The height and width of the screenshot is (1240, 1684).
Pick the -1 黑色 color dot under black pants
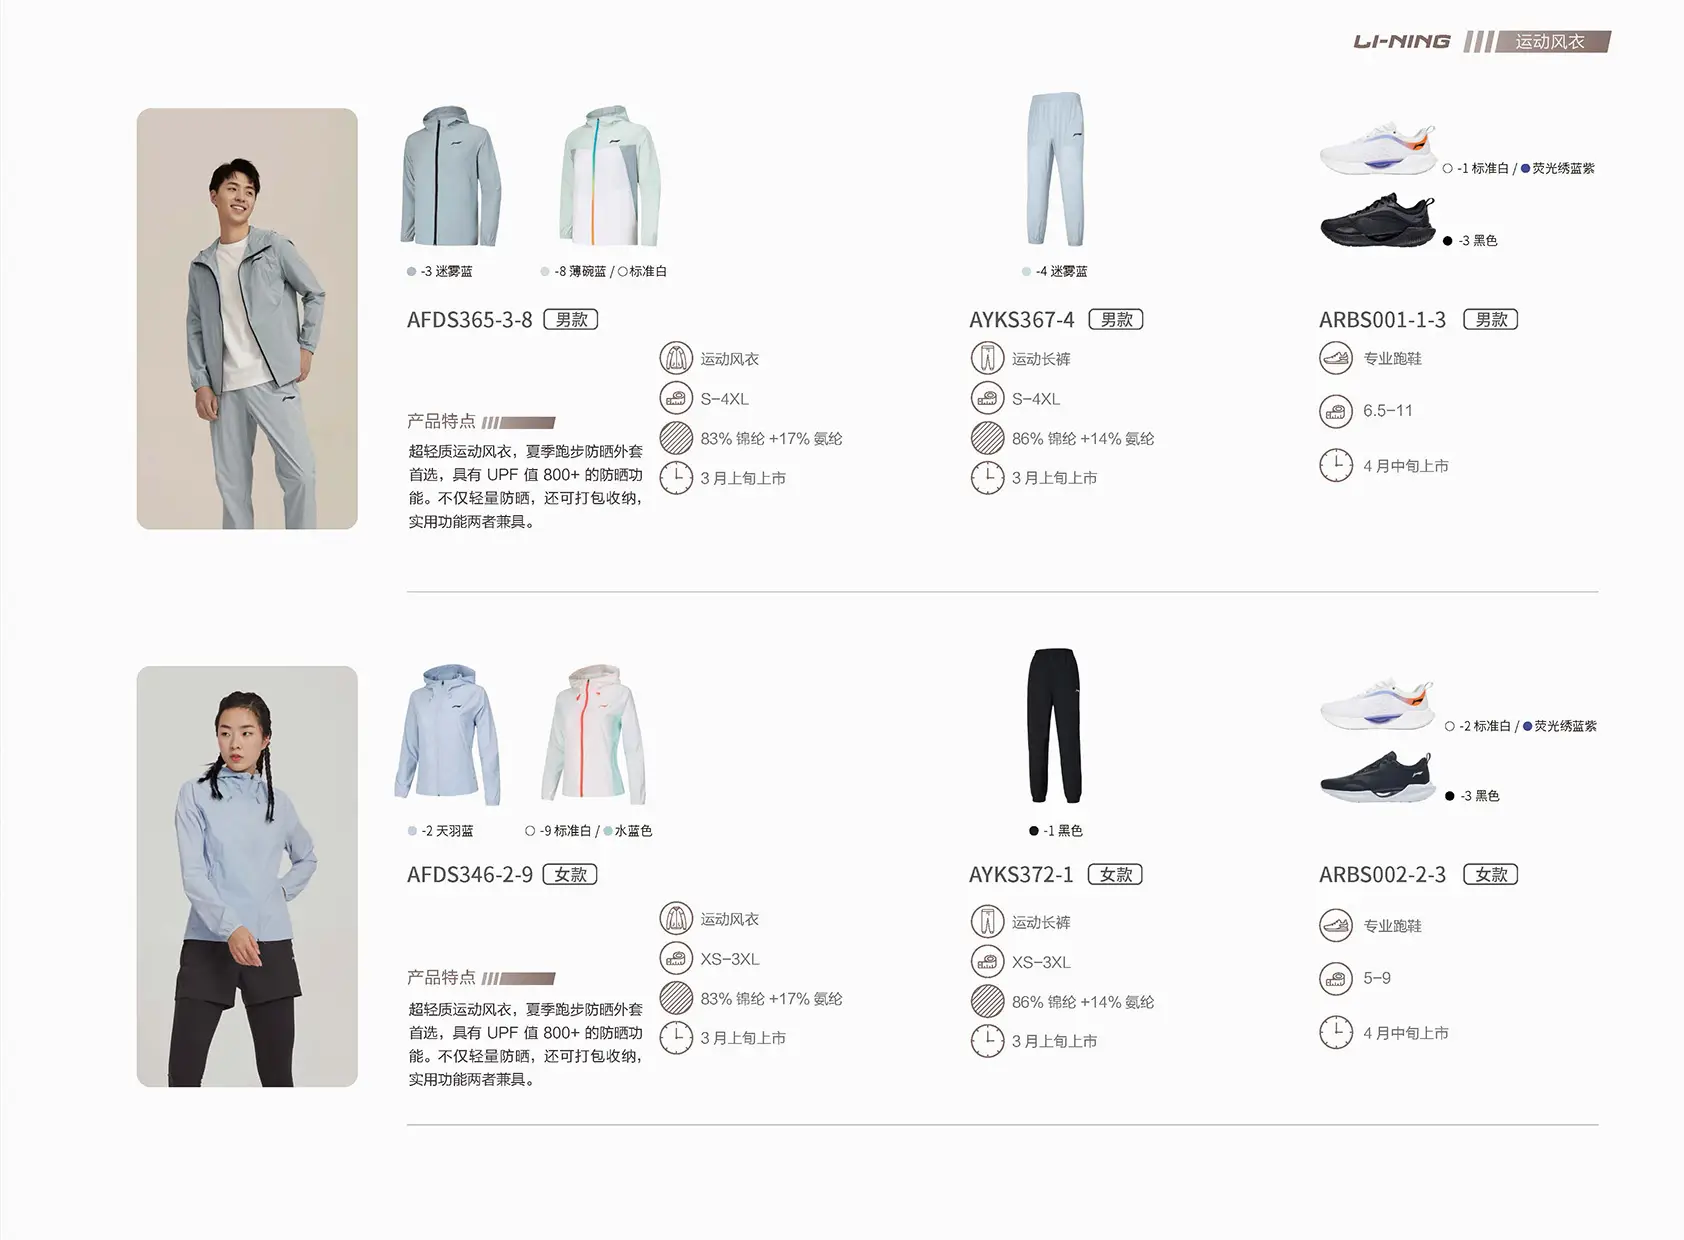1034,831
